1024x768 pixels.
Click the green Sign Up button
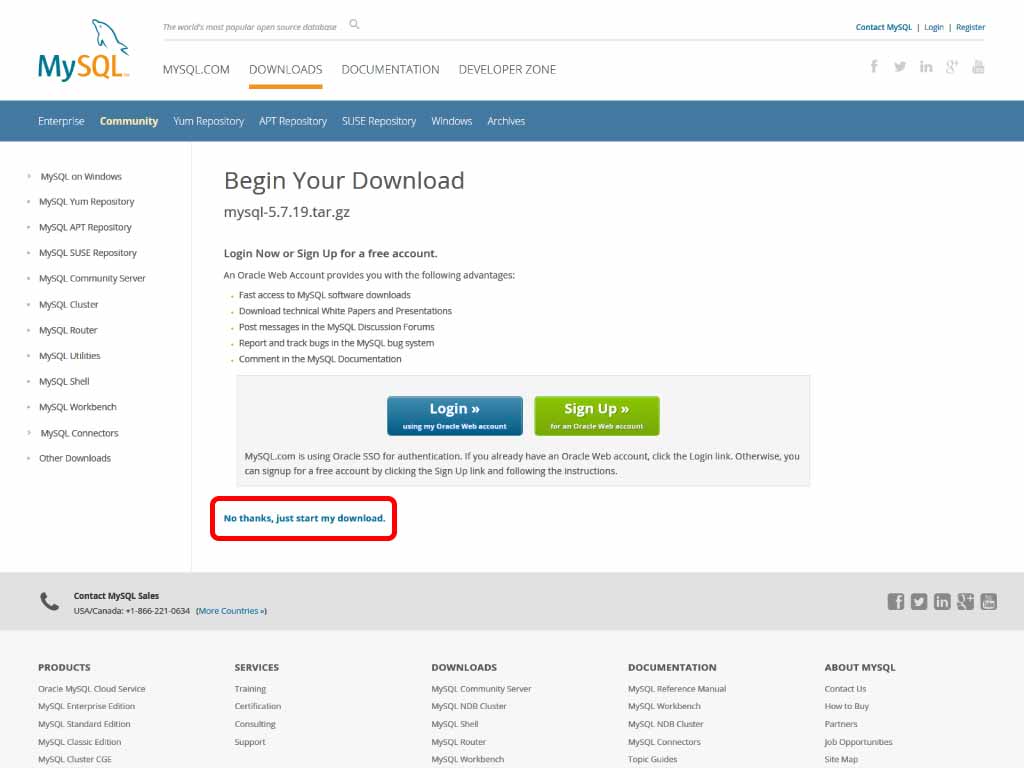click(597, 415)
